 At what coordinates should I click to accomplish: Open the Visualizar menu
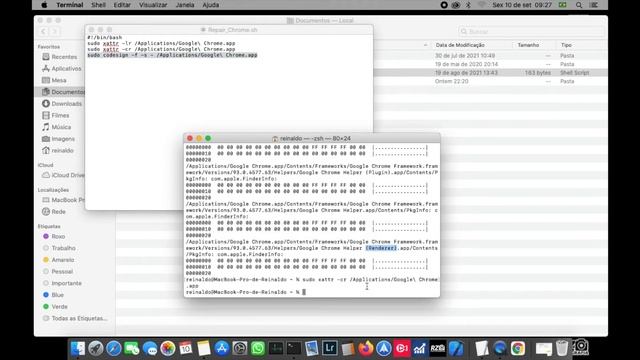153,5
